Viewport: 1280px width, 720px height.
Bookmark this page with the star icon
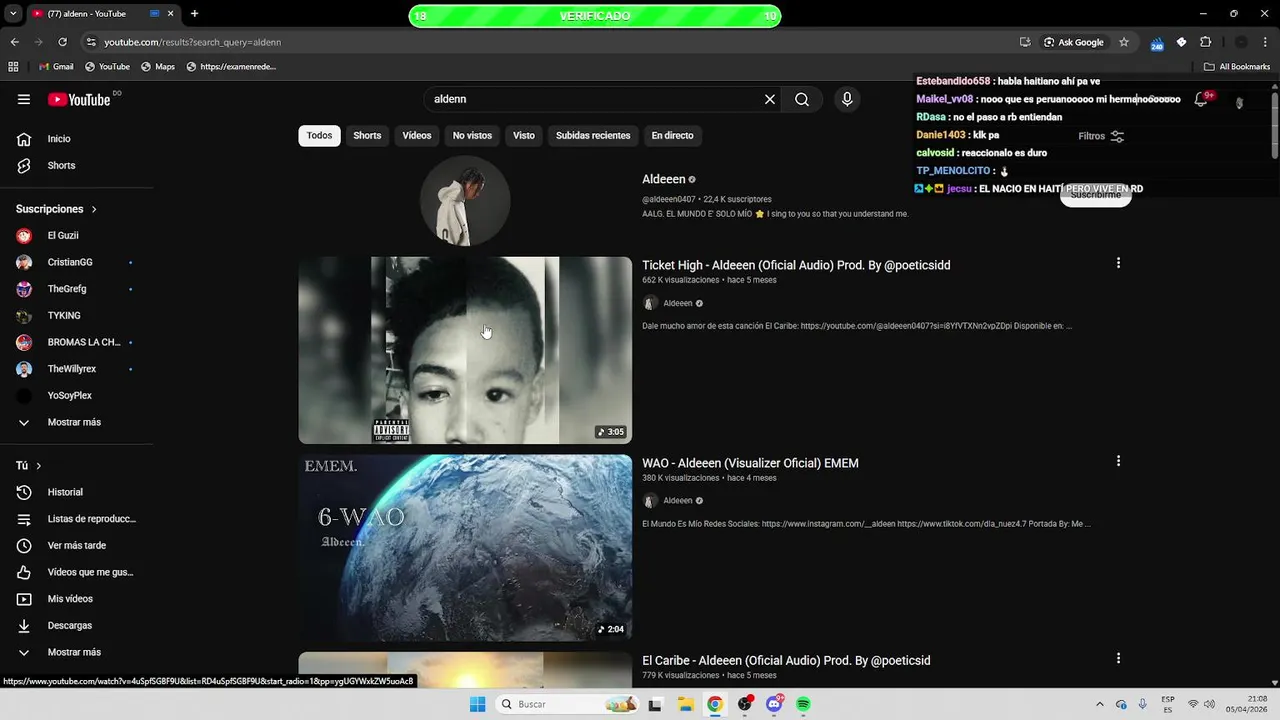coord(1124,42)
